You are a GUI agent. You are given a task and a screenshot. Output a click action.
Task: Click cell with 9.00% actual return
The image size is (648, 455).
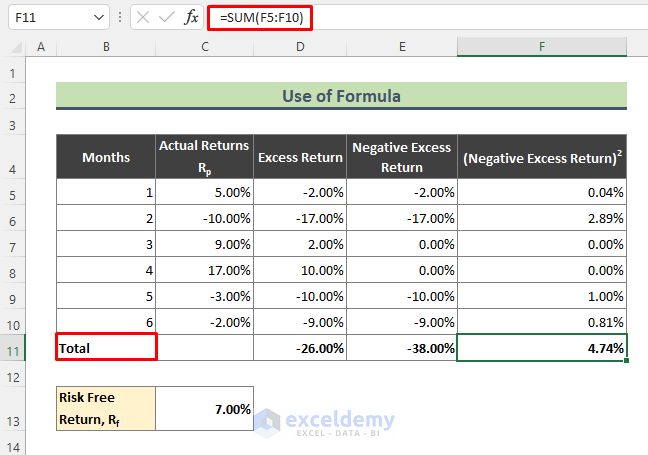click(205, 244)
